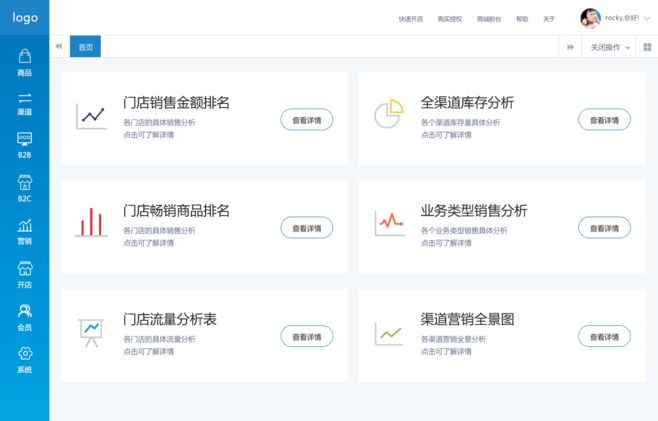Switch to the 首页 tab
This screenshot has width=658, height=421.
pos(85,47)
